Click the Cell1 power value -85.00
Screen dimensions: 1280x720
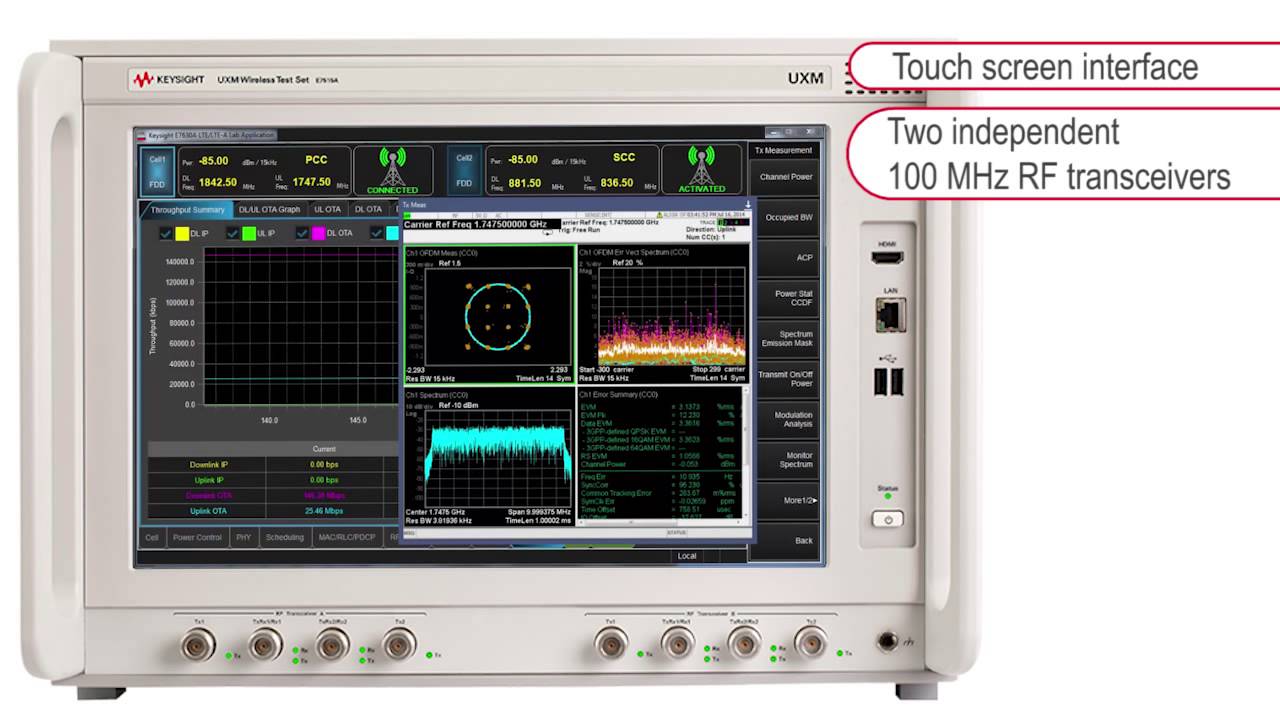coord(213,160)
